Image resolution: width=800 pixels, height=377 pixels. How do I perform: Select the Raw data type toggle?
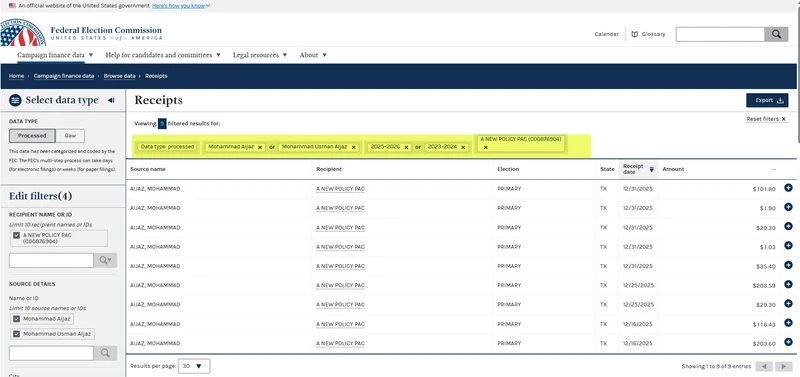(70, 136)
